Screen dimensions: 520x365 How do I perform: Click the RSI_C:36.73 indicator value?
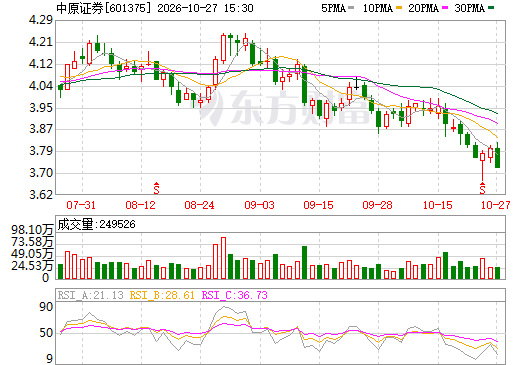[x=235, y=295]
